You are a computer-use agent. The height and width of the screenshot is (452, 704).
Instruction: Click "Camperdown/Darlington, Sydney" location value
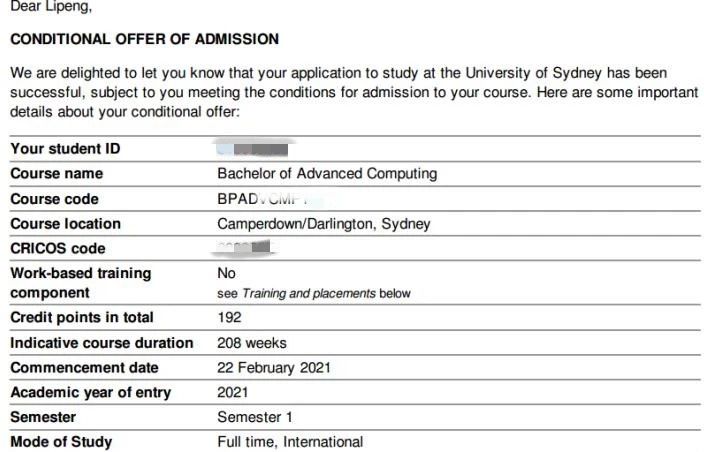point(323,224)
